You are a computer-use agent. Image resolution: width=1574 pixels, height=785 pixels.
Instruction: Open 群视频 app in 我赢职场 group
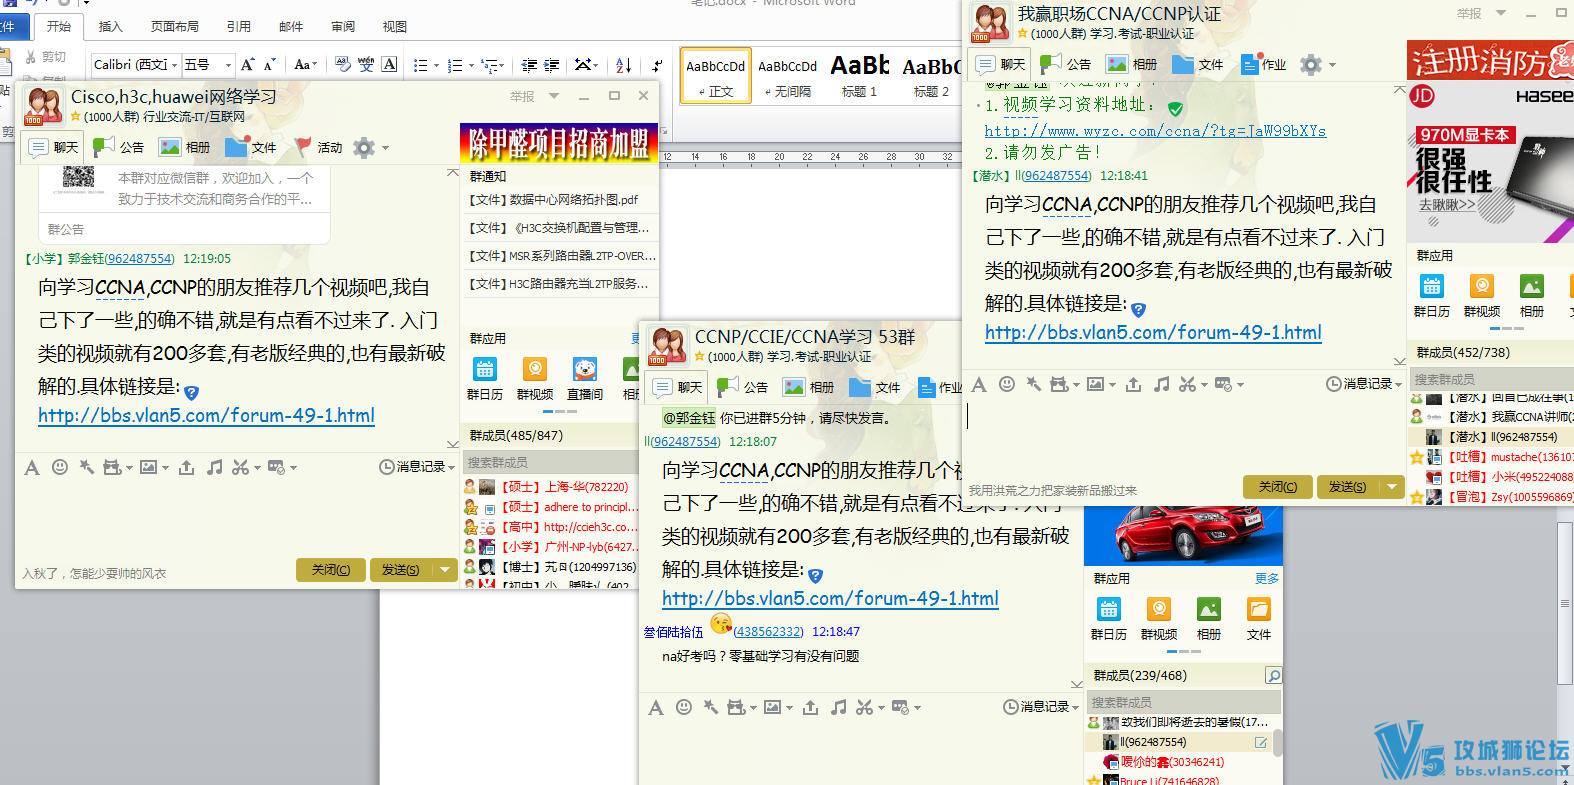pyautogui.click(x=1481, y=296)
